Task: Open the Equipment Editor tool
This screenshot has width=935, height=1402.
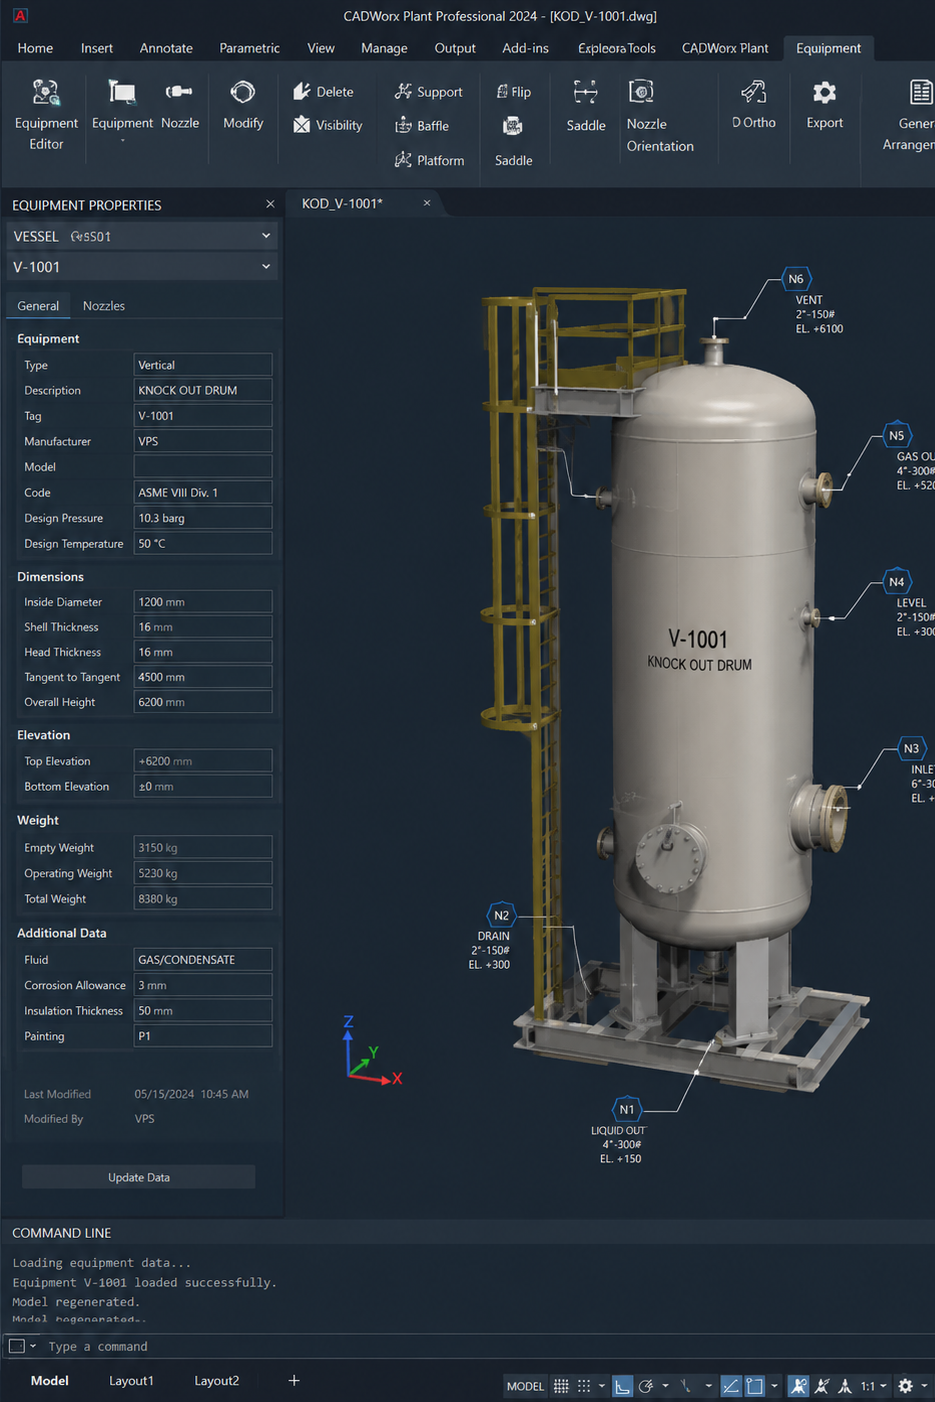Action: click(x=46, y=115)
